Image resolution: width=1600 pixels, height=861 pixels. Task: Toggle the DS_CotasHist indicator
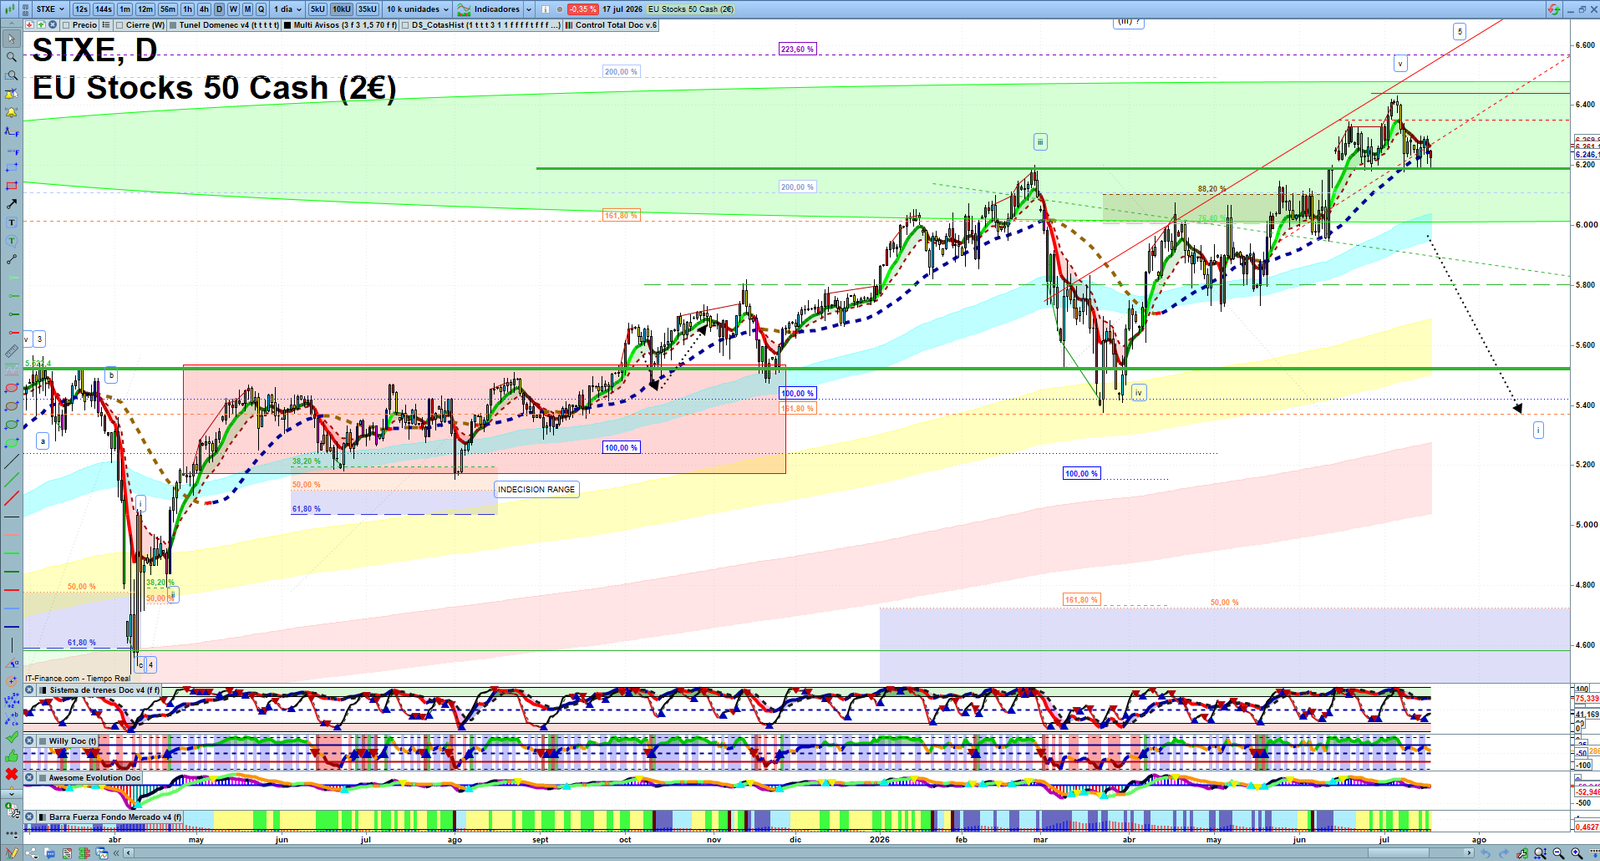point(405,25)
